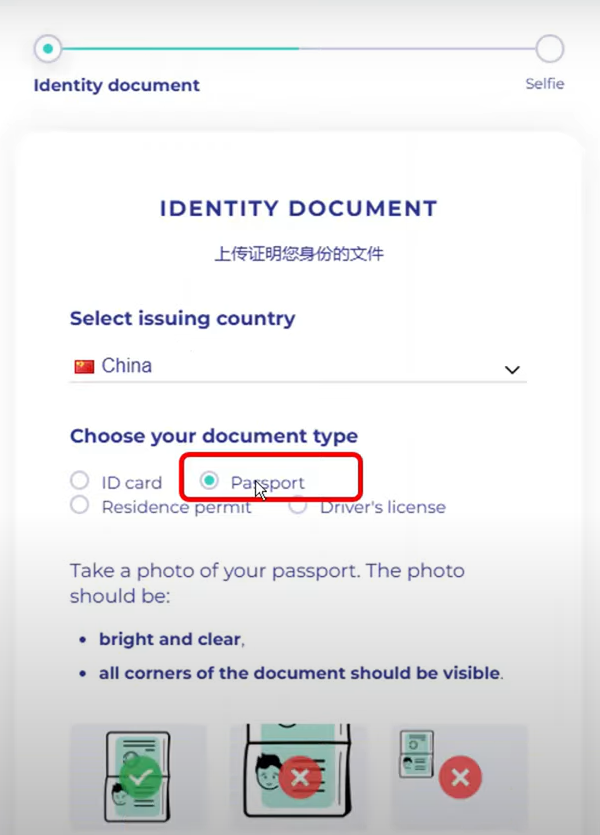Click the green checkmark on correct passport example

(141, 778)
